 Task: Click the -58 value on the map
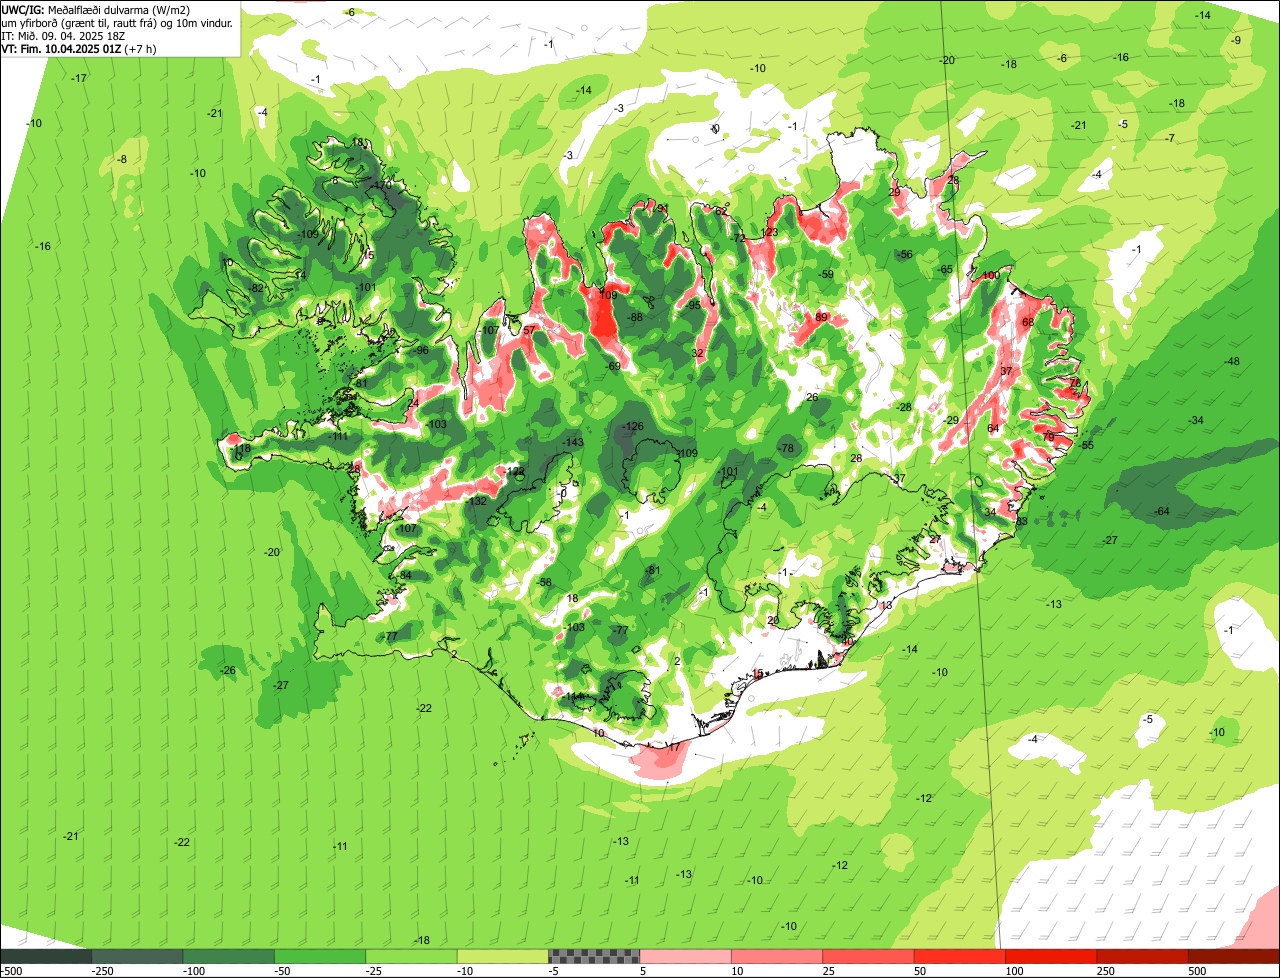[x=544, y=582]
